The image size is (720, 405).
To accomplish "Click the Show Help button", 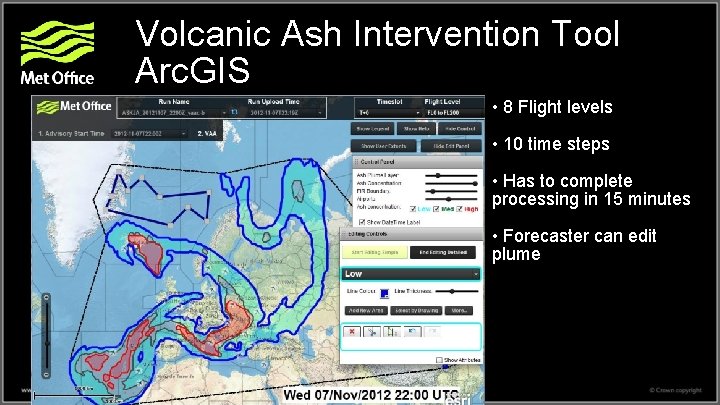I will tap(416, 129).
